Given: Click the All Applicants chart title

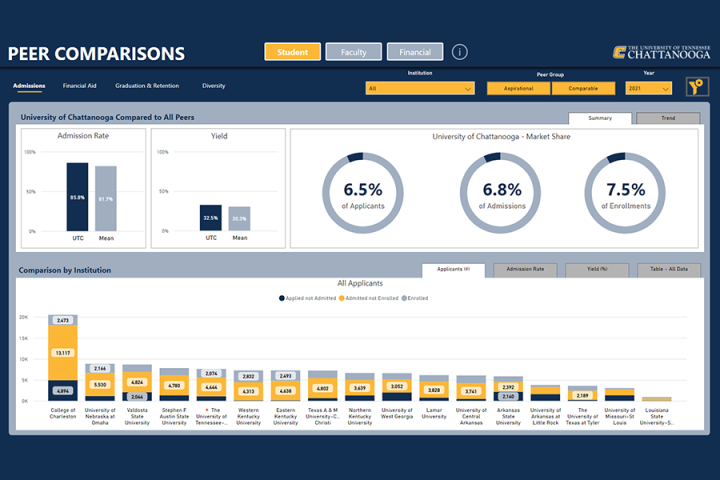Looking at the screenshot, I should coord(360,283).
